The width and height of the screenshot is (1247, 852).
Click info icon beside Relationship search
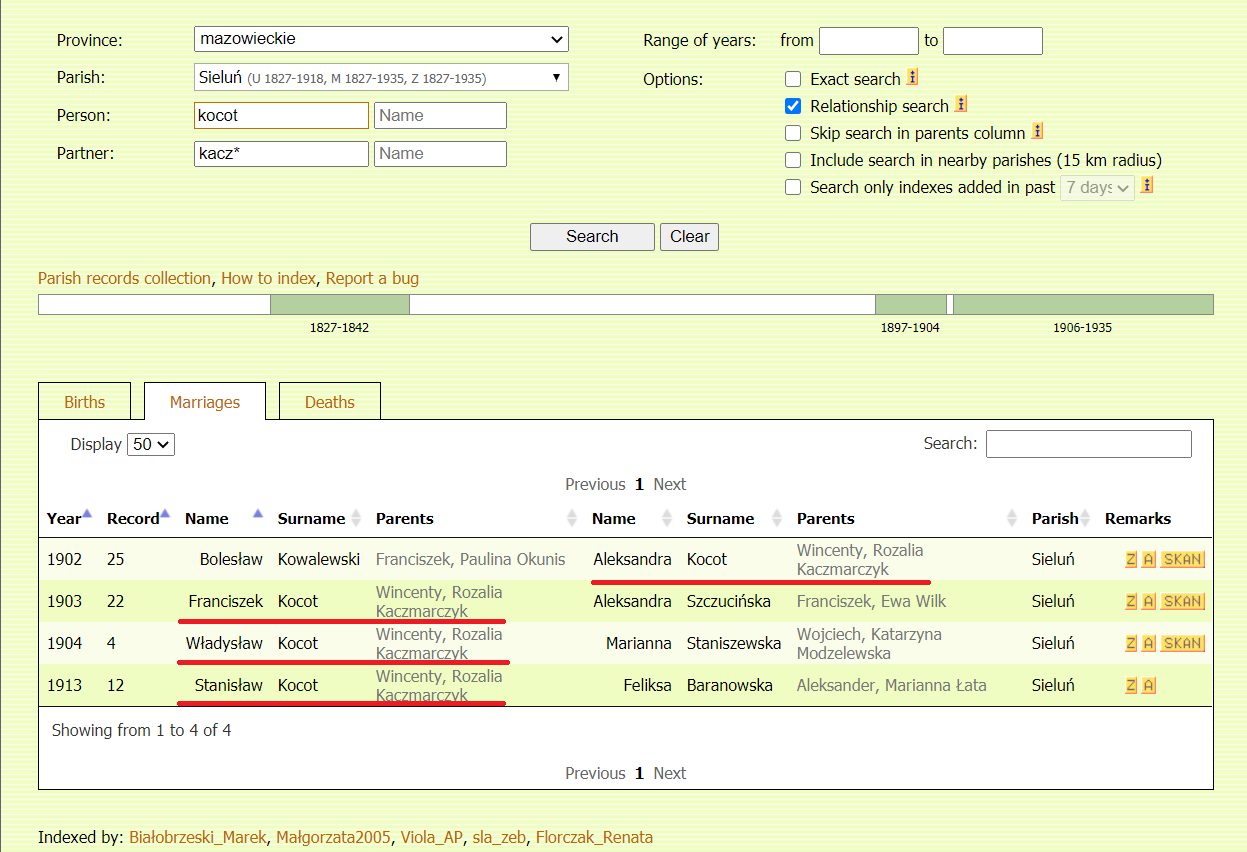(961, 105)
